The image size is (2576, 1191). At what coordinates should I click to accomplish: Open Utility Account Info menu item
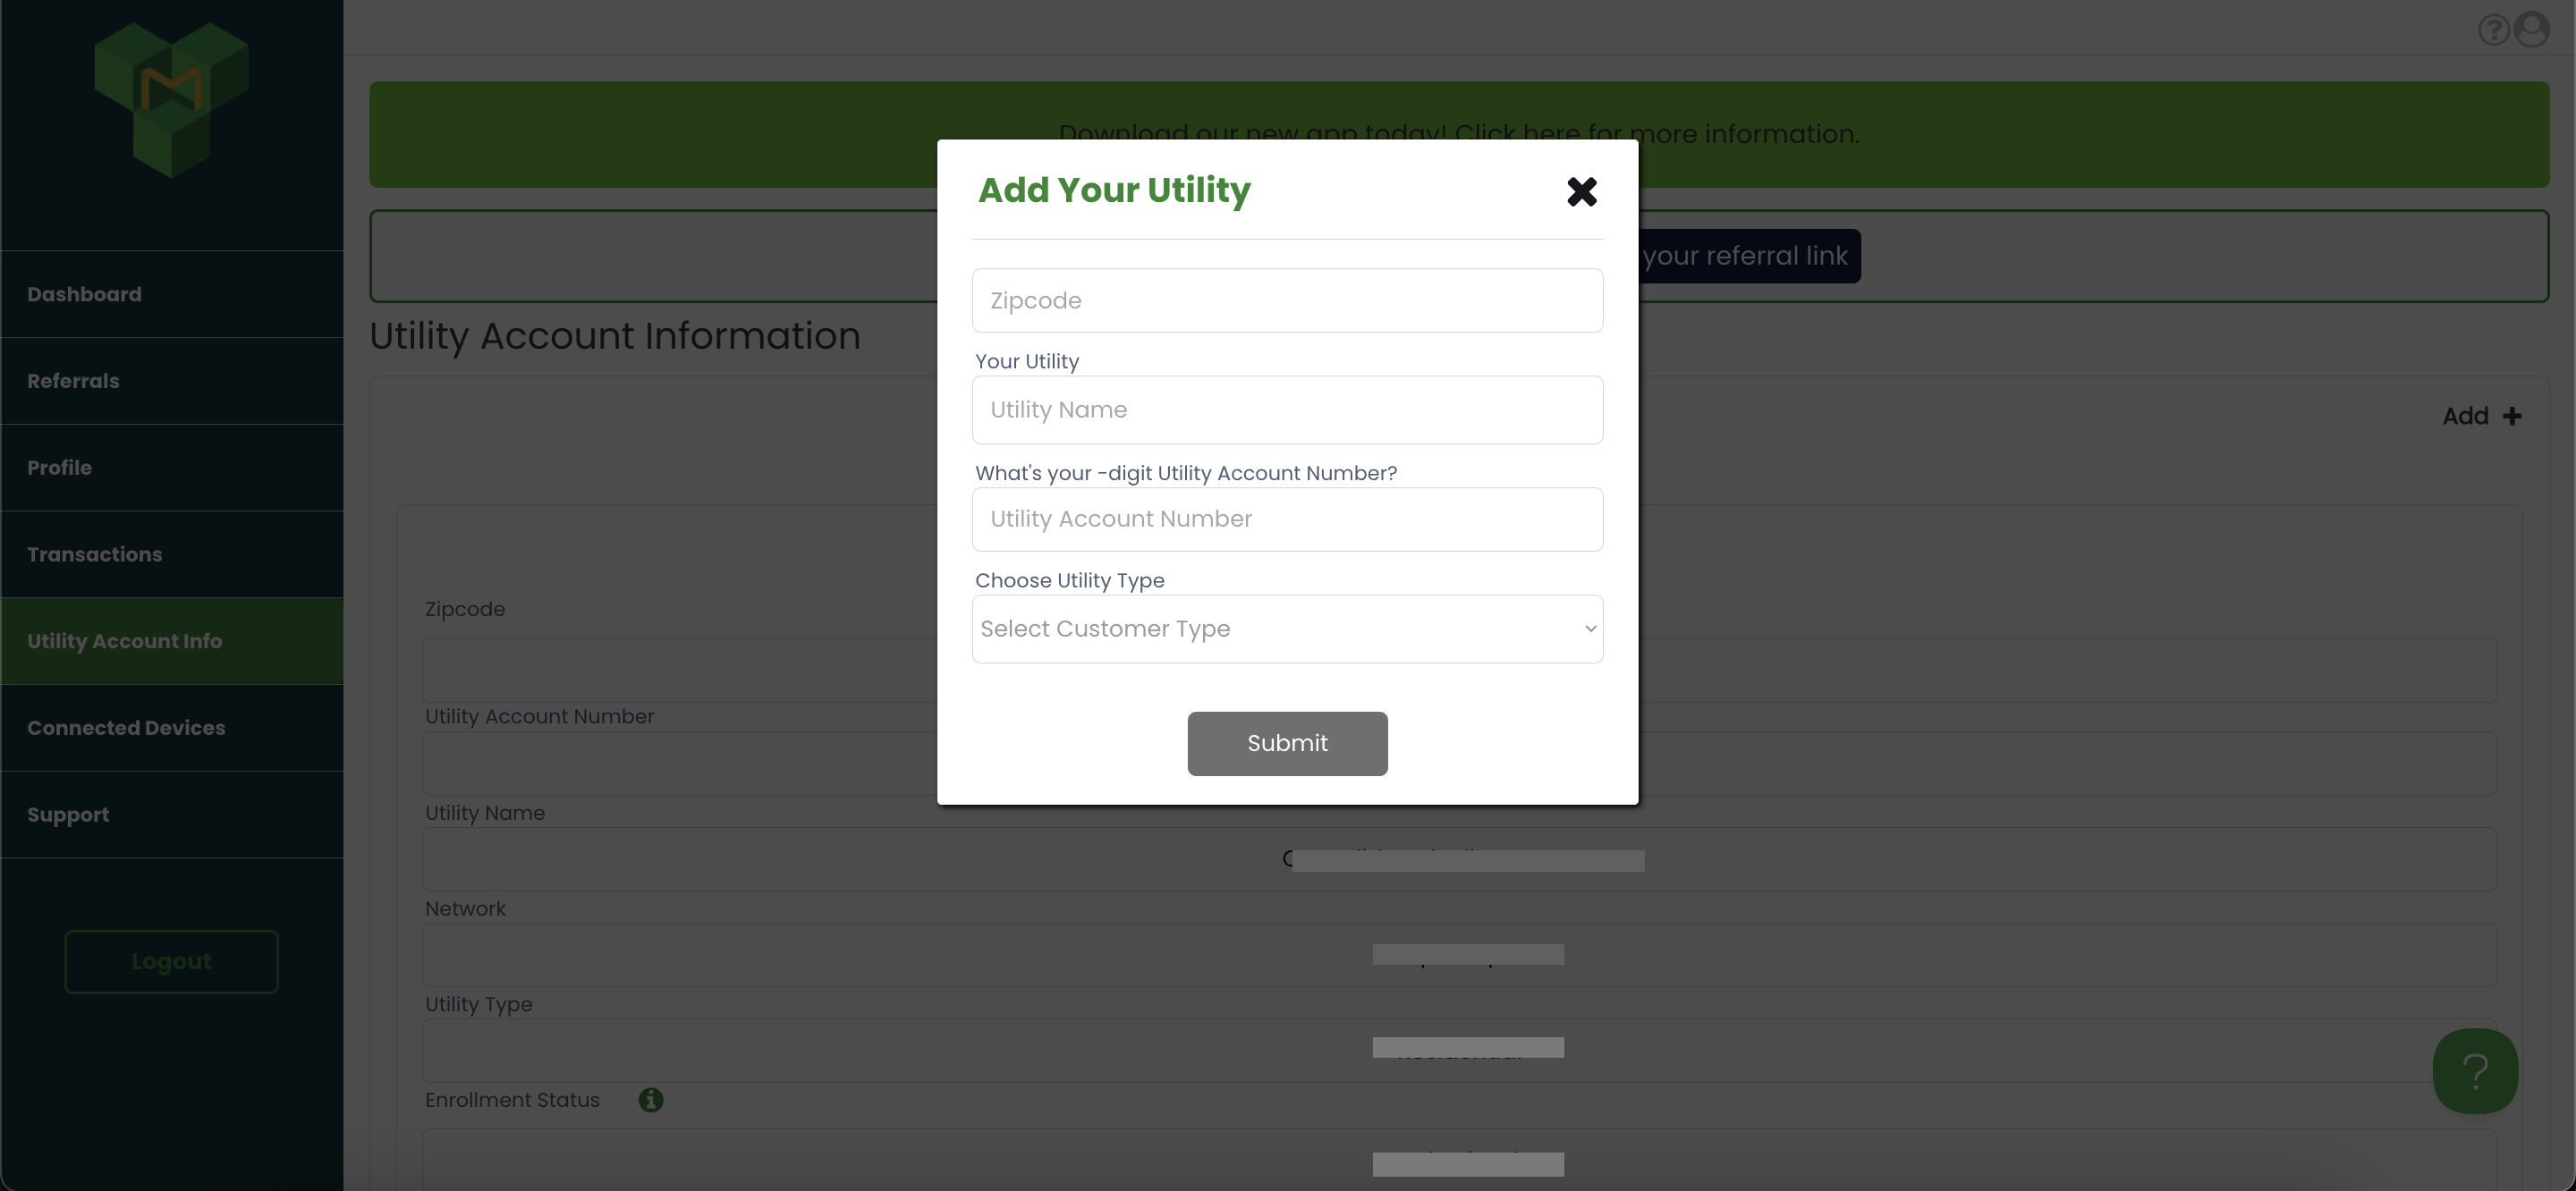pyautogui.click(x=171, y=641)
